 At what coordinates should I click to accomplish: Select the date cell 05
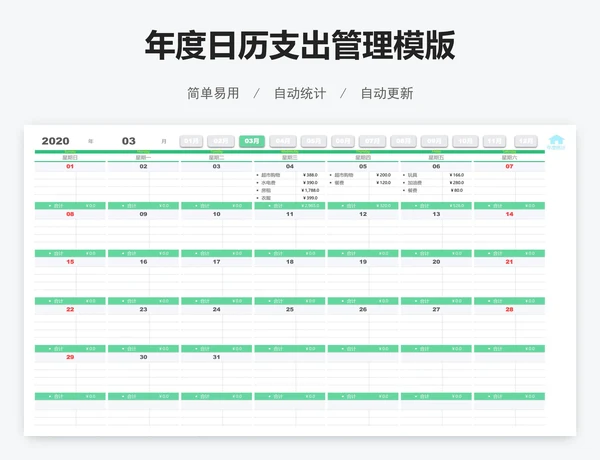tap(363, 166)
